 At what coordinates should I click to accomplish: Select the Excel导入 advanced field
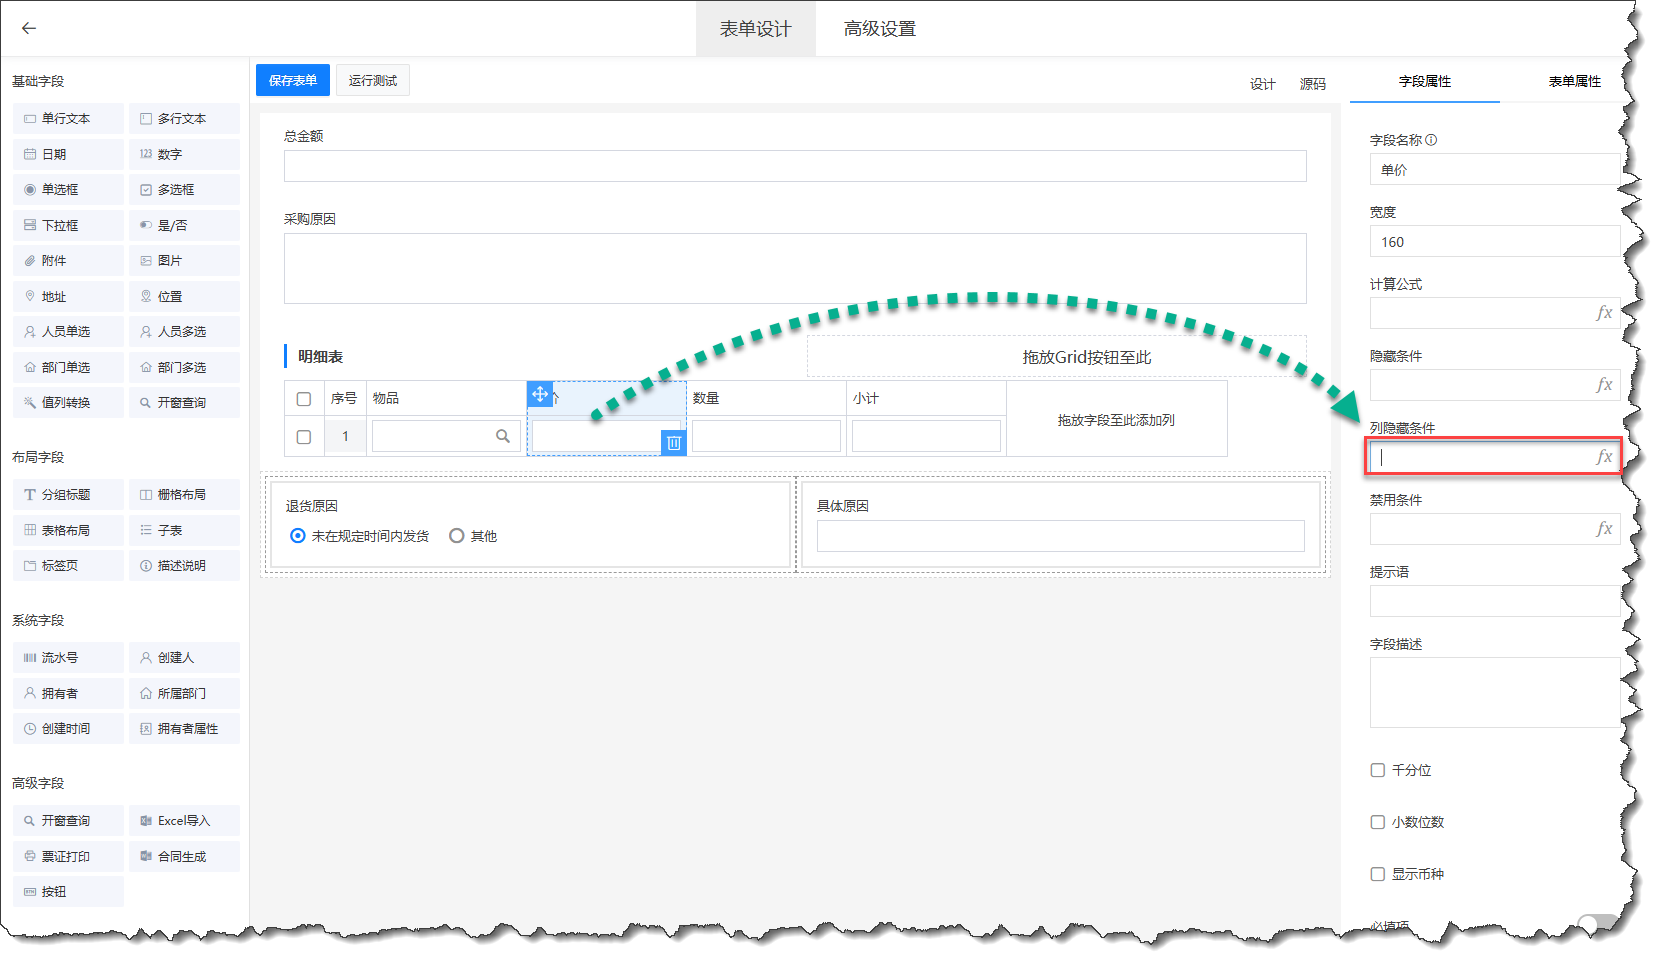184,821
